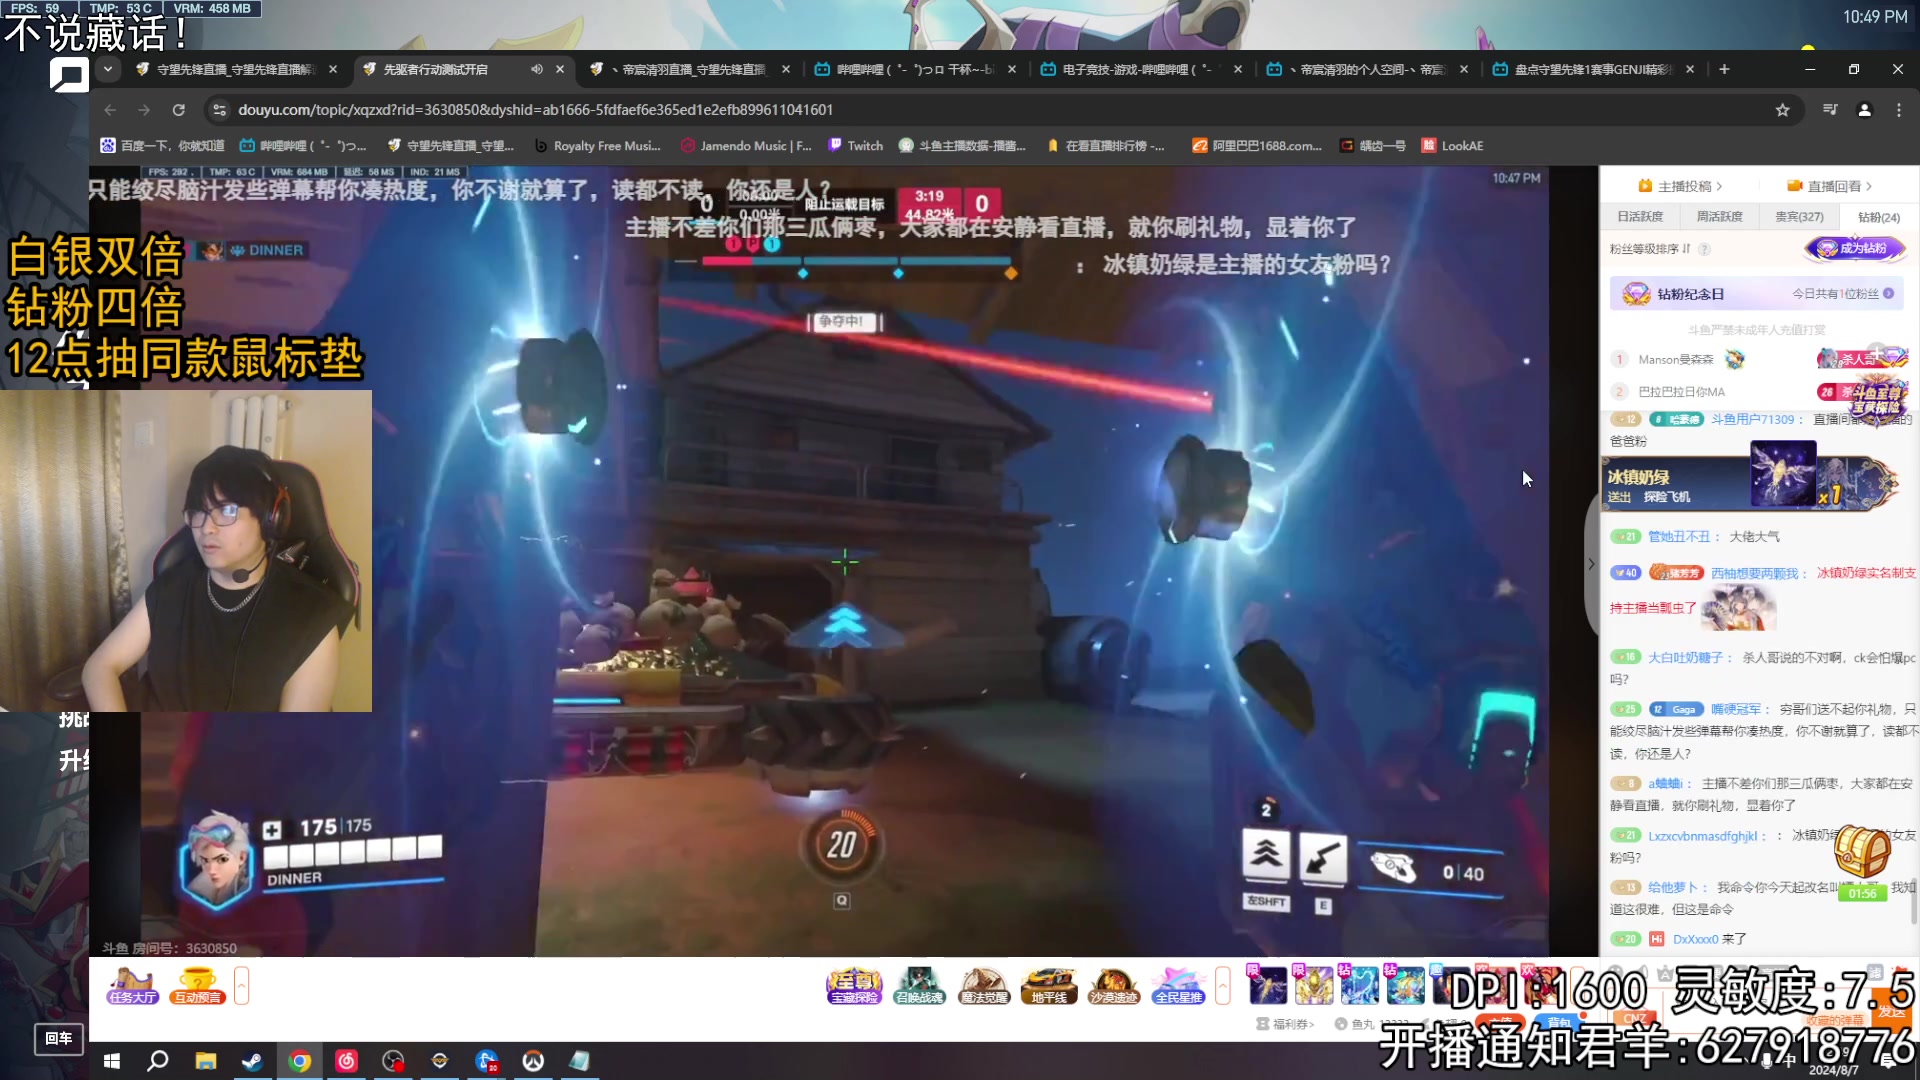1920x1080 pixels.
Task: Open Windows taskbar search
Action: click(x=158, y=1061)
